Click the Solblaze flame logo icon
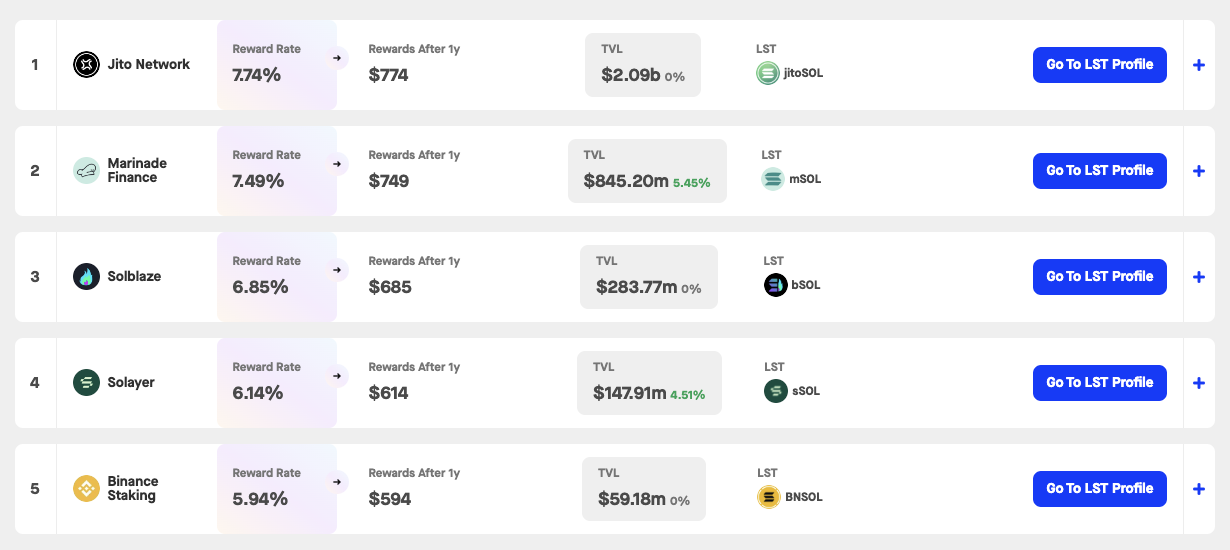Image resolution: width=1230 pixels, height=550 pixels. 87,277
